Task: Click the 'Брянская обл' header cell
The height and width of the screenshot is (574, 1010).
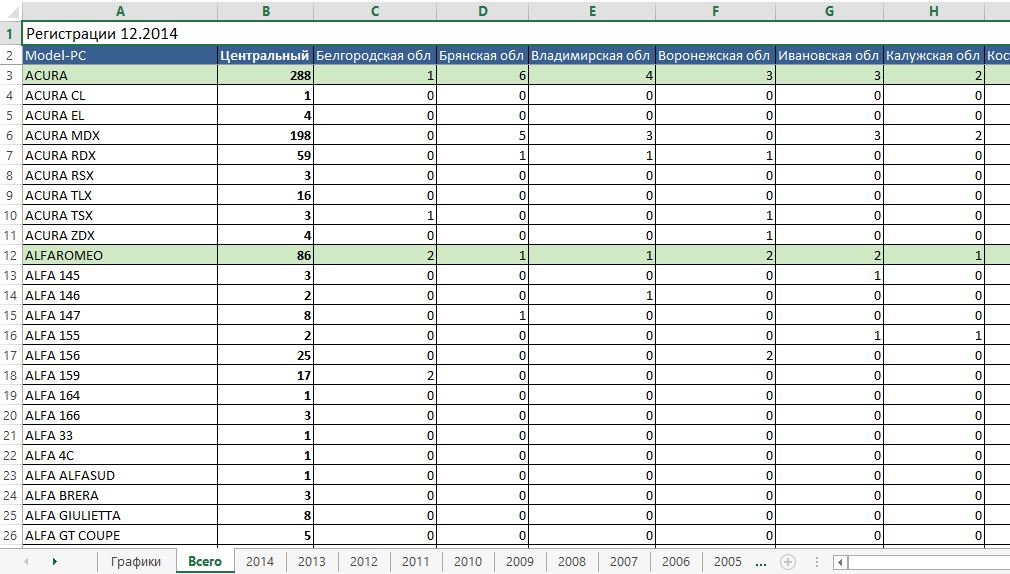Action: tap(482, 55)
